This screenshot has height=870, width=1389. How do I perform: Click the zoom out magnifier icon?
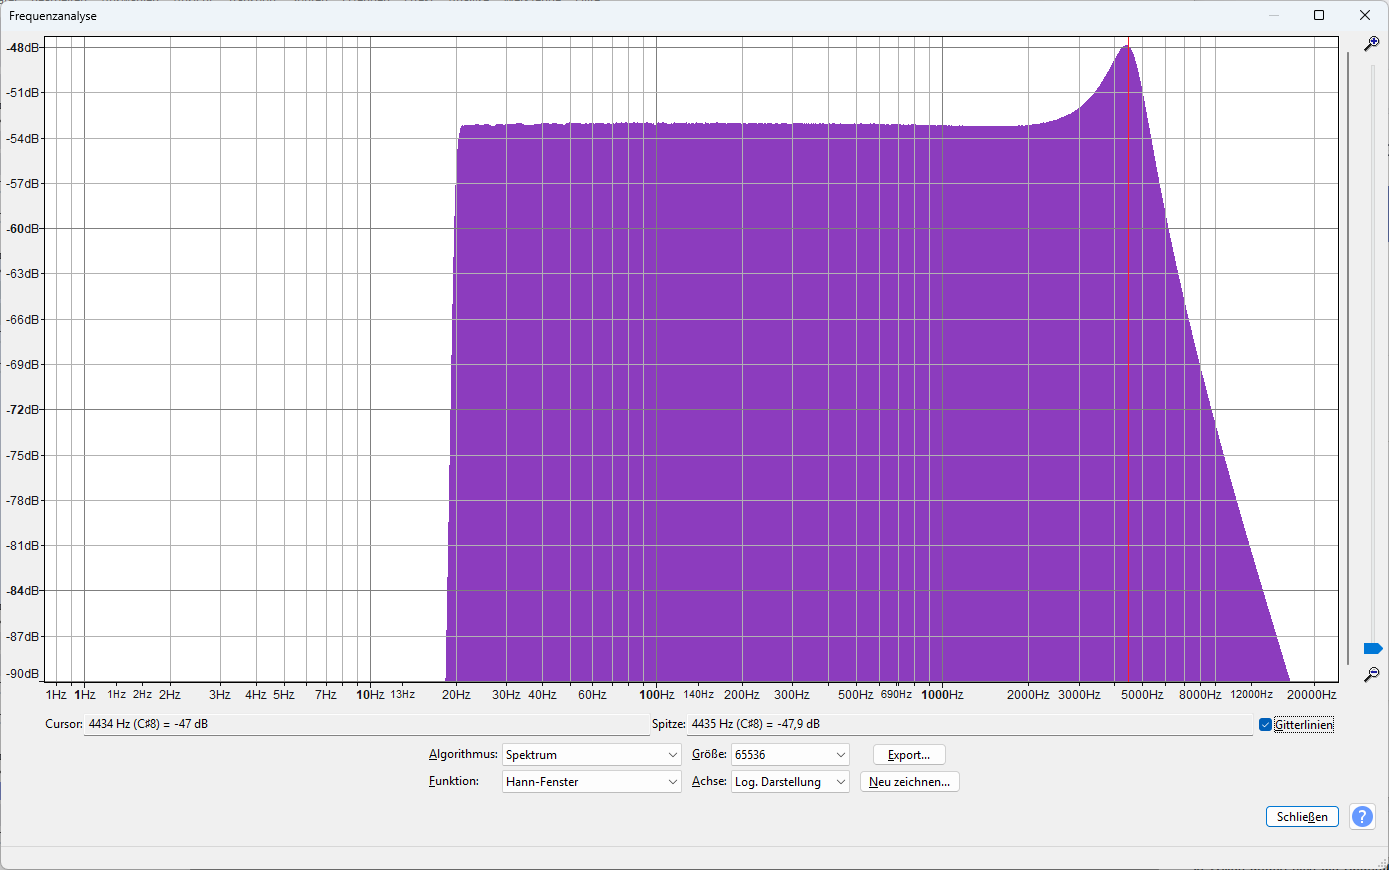click(x=1371, y=675)
